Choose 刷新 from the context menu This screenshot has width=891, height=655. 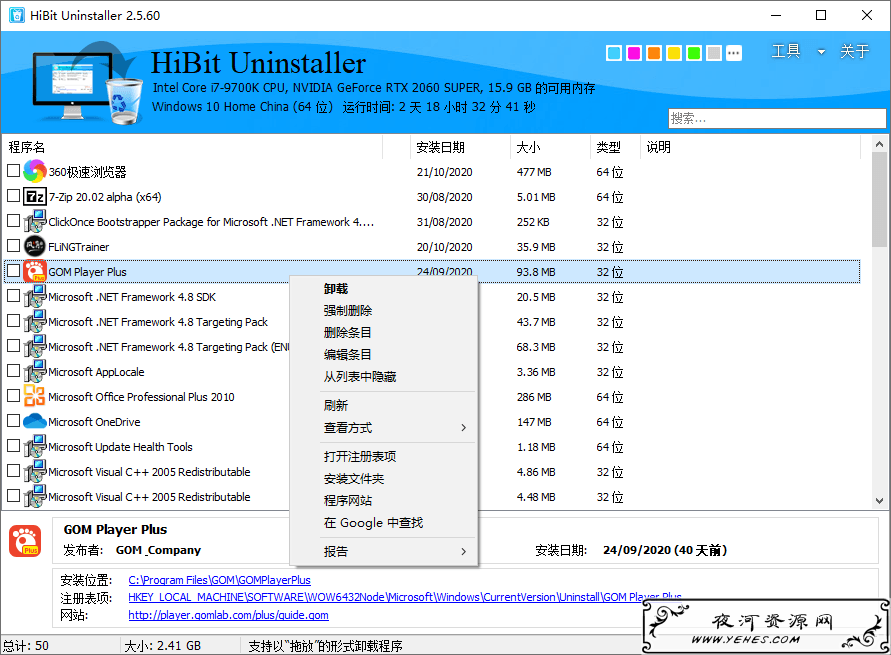(384, 405)
